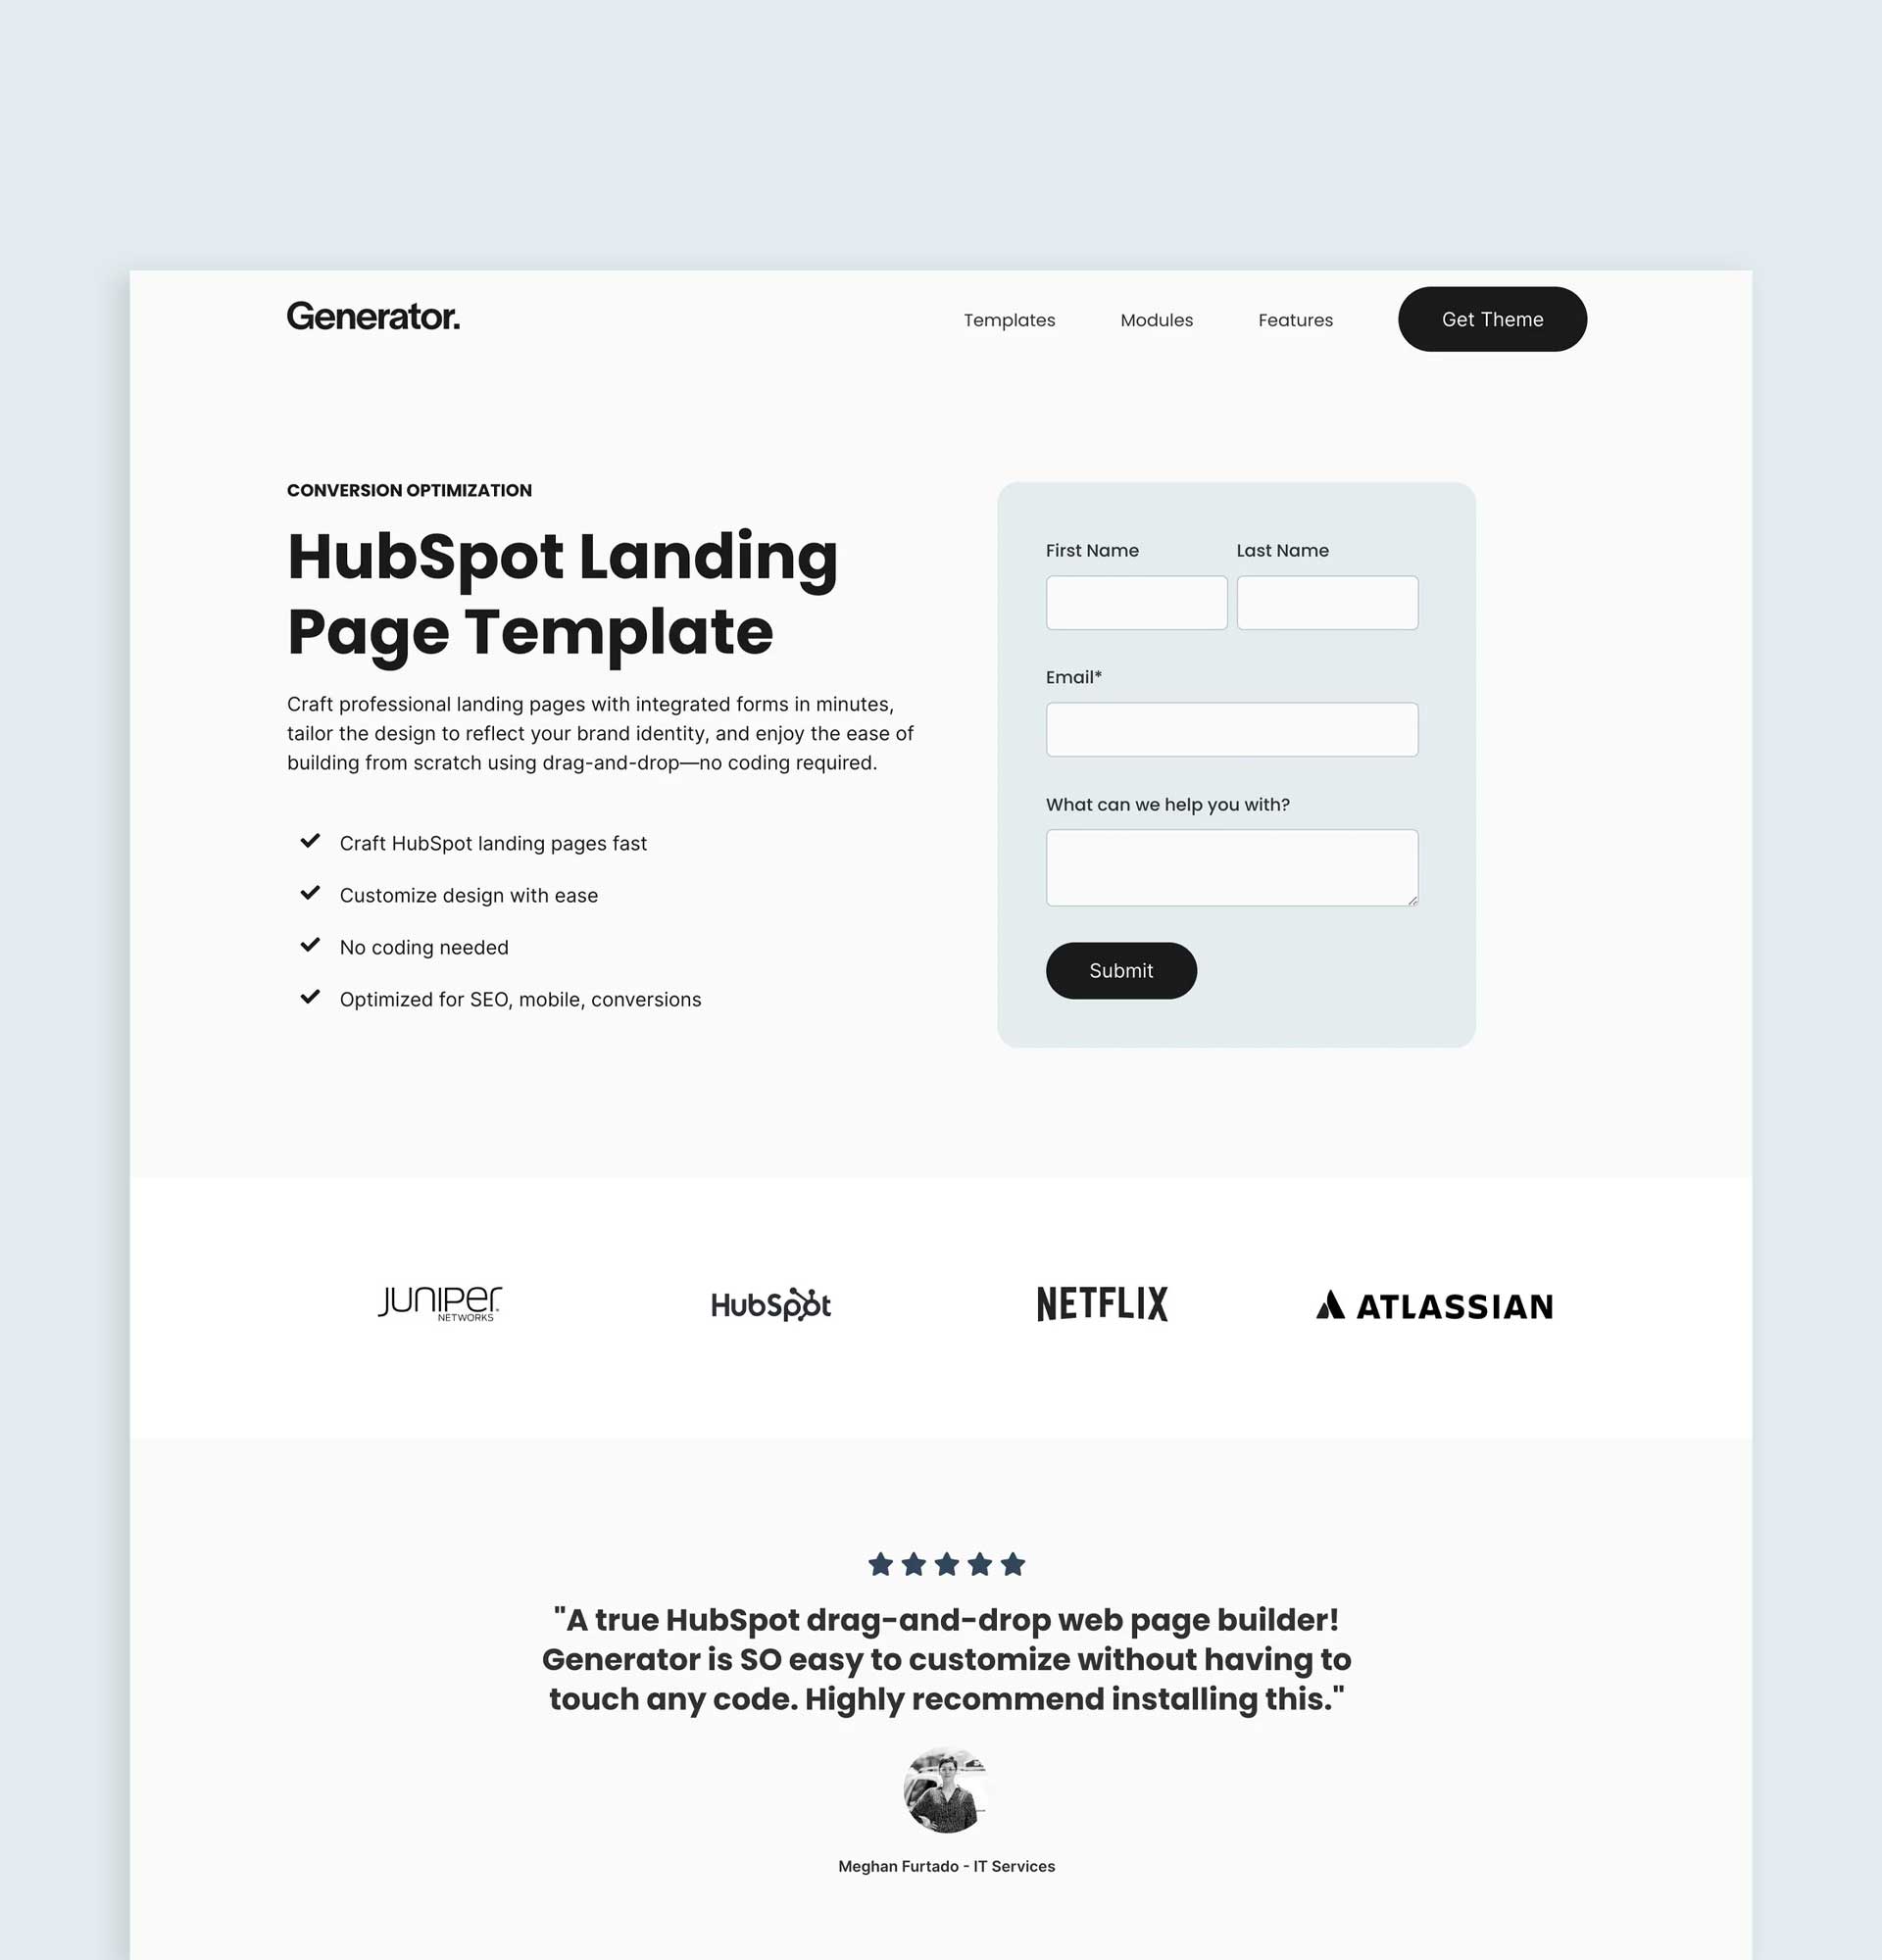Viewport: 1882px width, 1960px height.
Task: Click the HubSpot brand logo
Action: [770, 1302]
